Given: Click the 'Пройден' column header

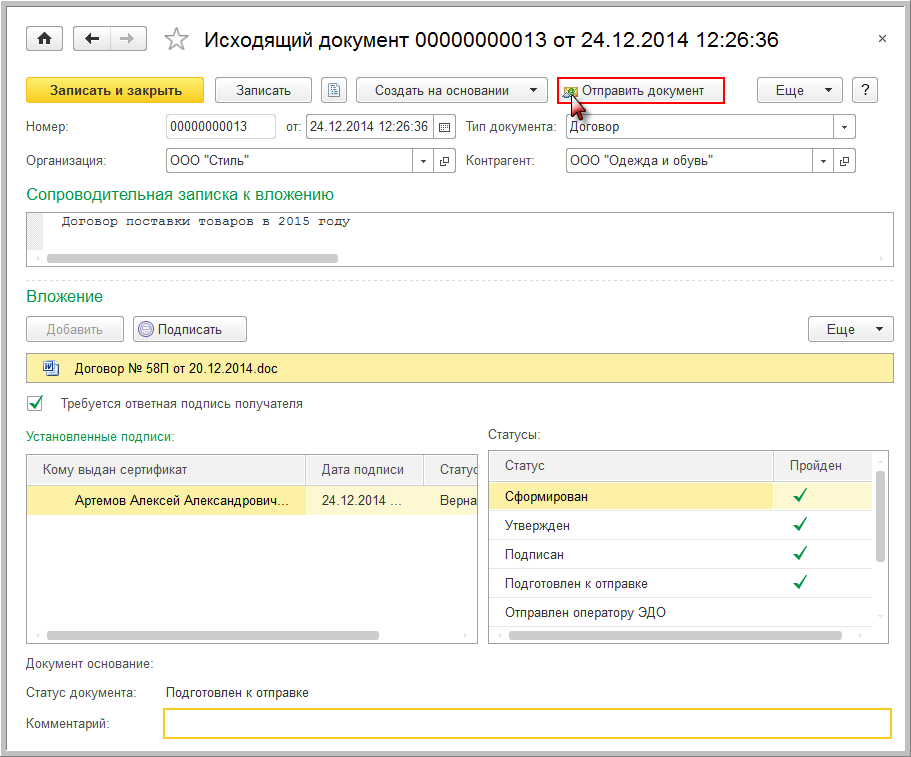Looking at the screenshot, I should click(x=823, y=465).
